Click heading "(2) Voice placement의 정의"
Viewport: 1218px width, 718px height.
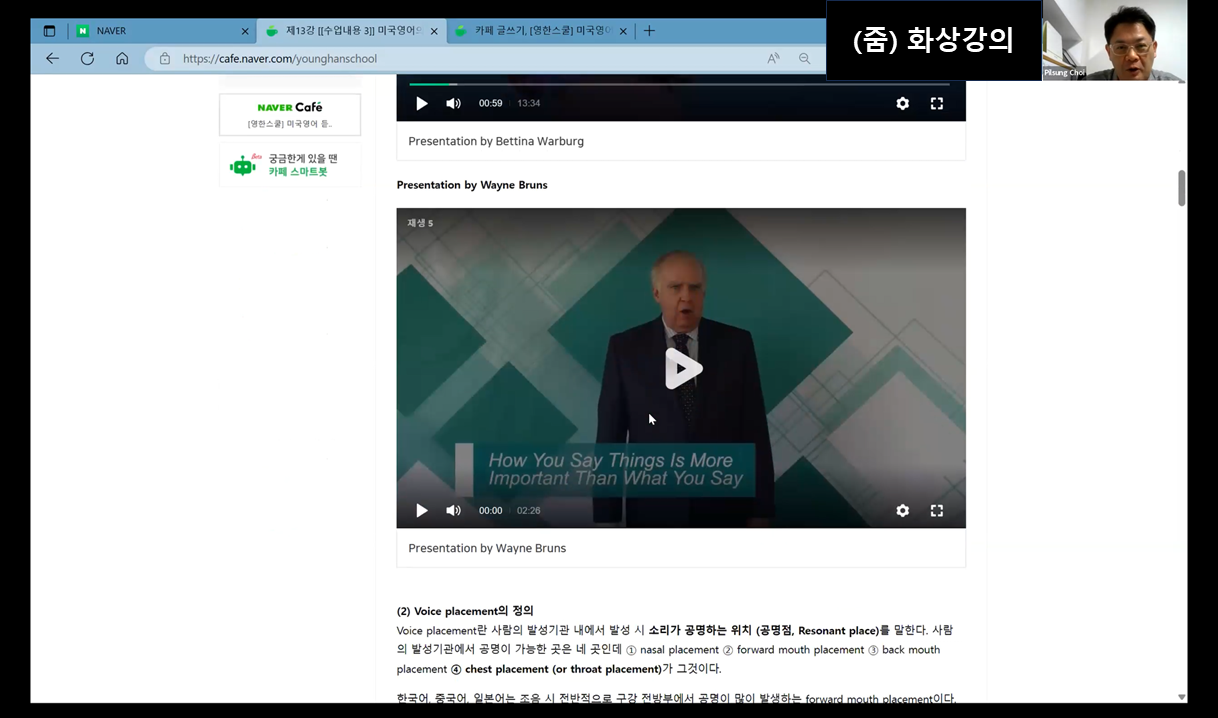click(465, 611)
